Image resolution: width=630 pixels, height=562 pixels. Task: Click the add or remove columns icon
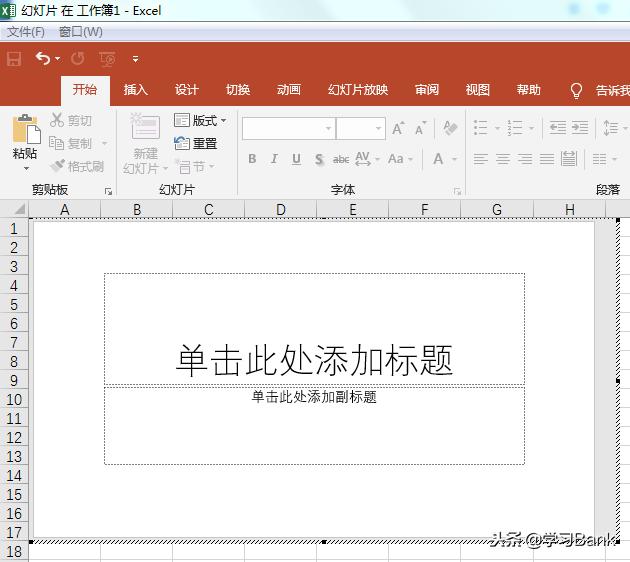click(599, 159)
